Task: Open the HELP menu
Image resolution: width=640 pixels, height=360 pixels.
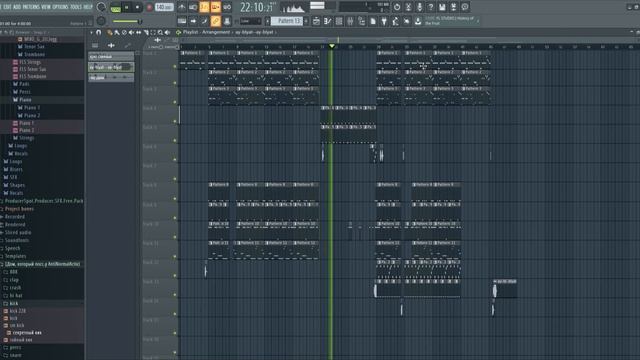Action: point(88,7)
